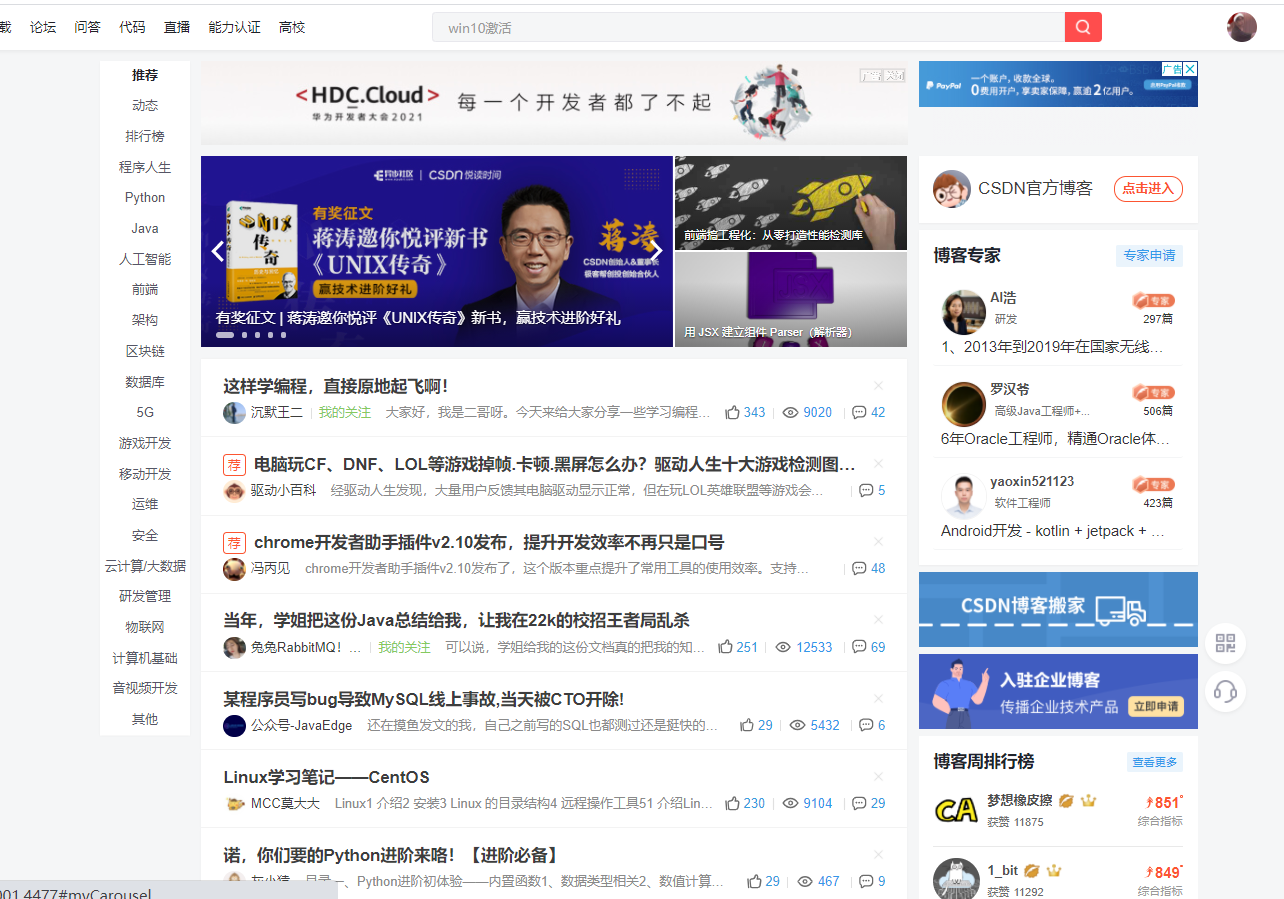Open 用 JSX 建立组件 Parser thumbnail
This screenshot has height=899, width=1284.
790,299
